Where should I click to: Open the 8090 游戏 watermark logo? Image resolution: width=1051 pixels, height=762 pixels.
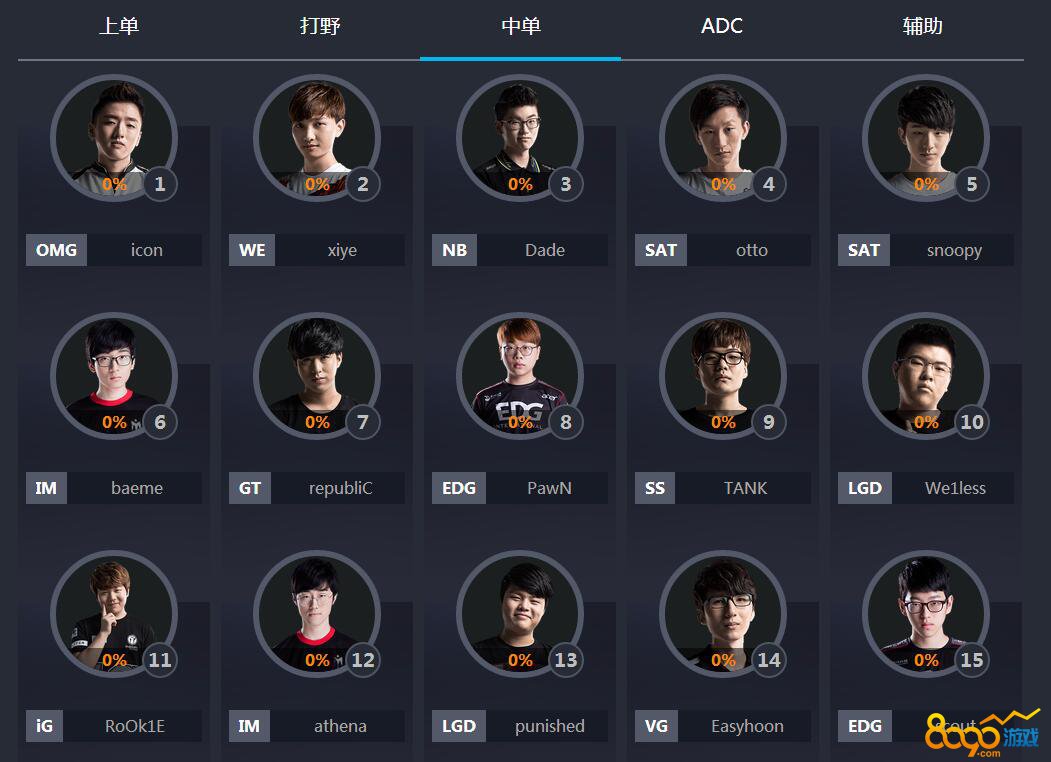[982, 734]
